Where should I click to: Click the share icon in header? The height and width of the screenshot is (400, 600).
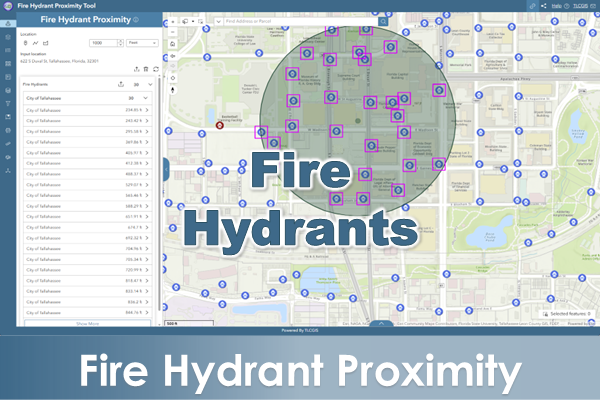click(544, 6)
